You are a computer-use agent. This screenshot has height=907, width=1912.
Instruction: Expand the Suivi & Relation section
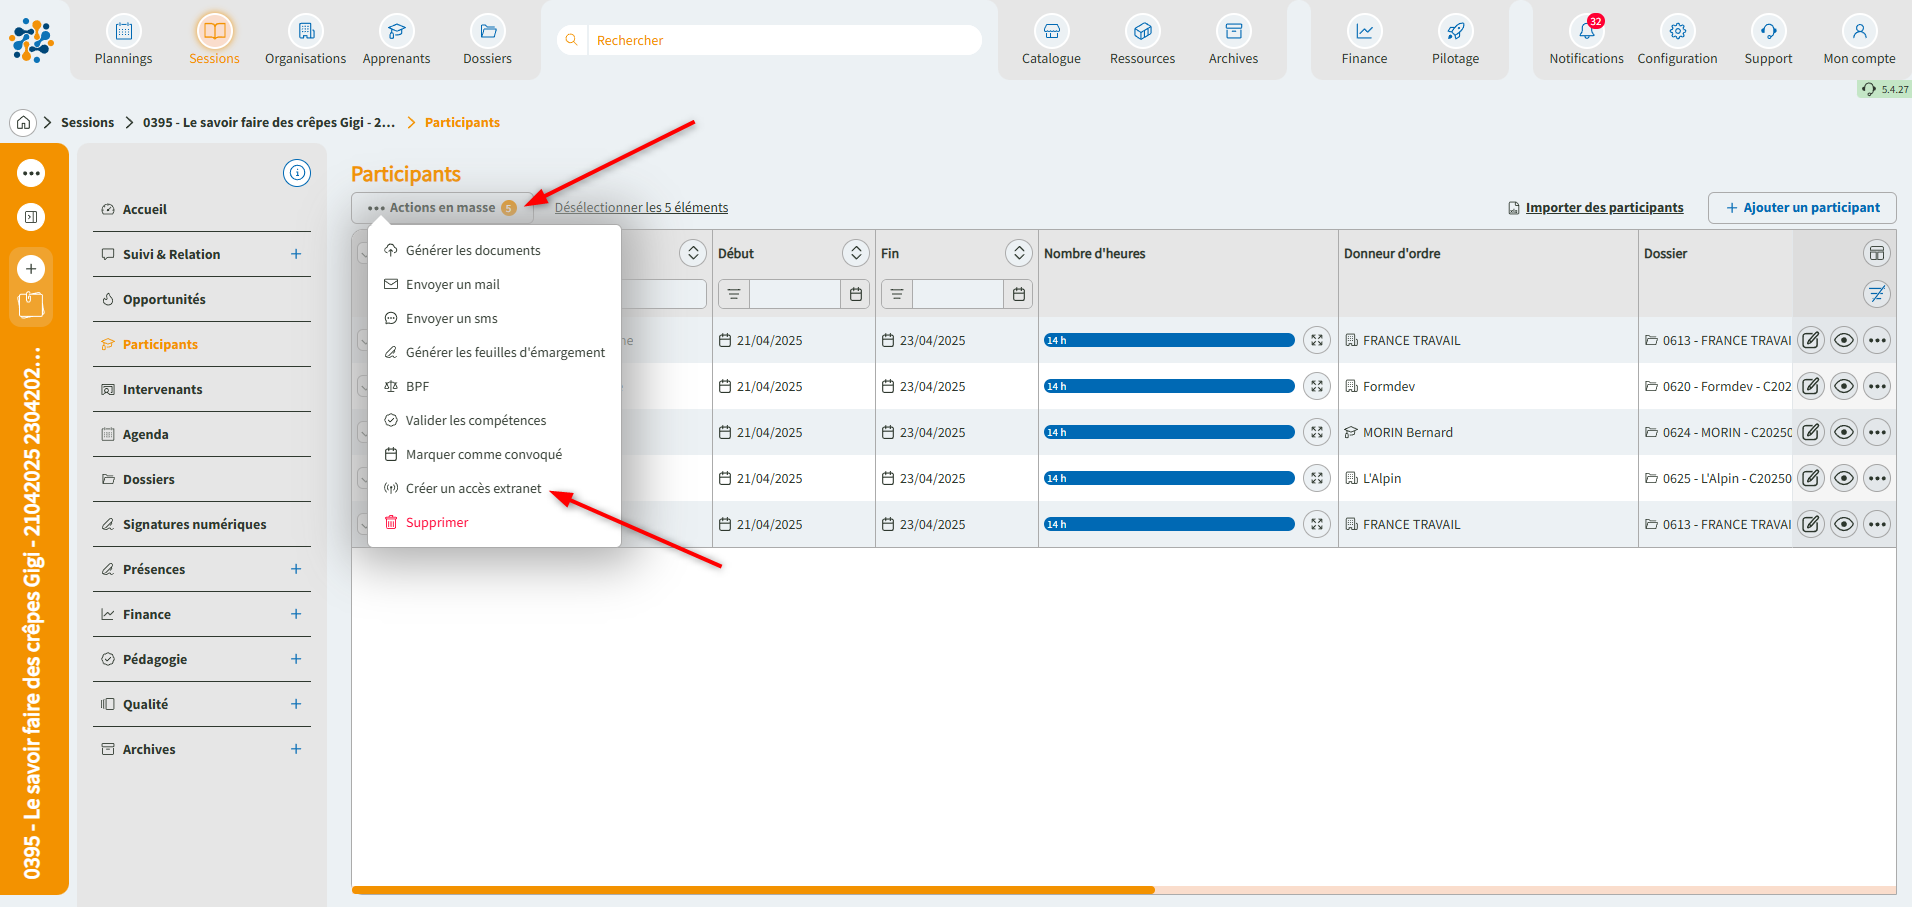click(296, 254)
